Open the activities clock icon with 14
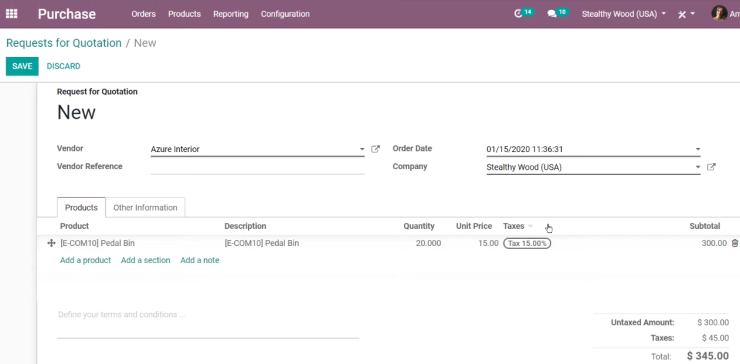Viewport: 740px width, 364px height. pos(523,13)
